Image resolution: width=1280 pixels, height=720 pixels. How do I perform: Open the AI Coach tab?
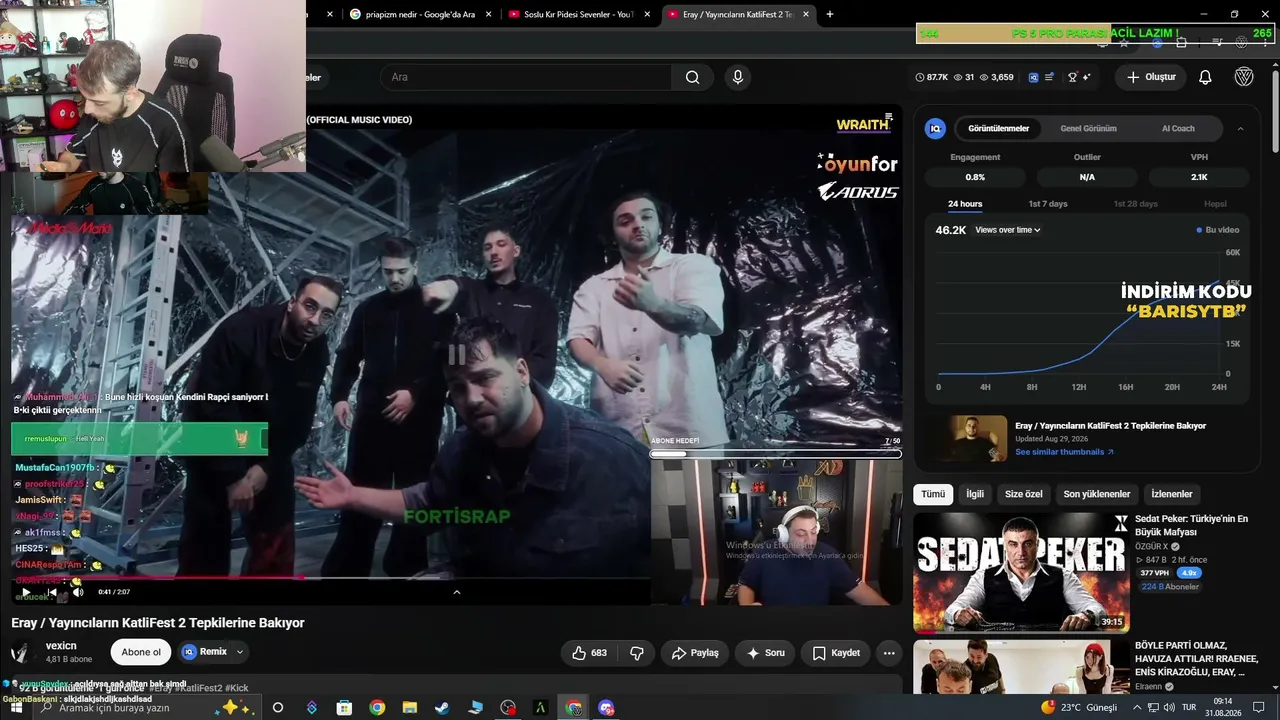(x=1178, y=128)
